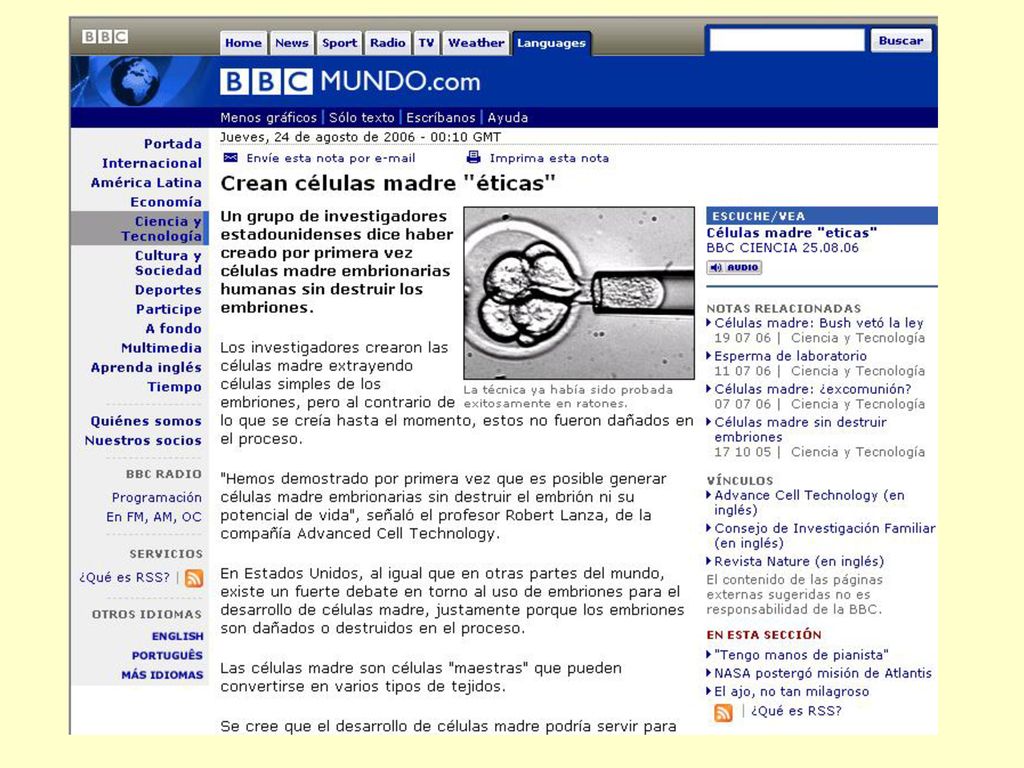Click the globe image in header

[x=136, y=81]
